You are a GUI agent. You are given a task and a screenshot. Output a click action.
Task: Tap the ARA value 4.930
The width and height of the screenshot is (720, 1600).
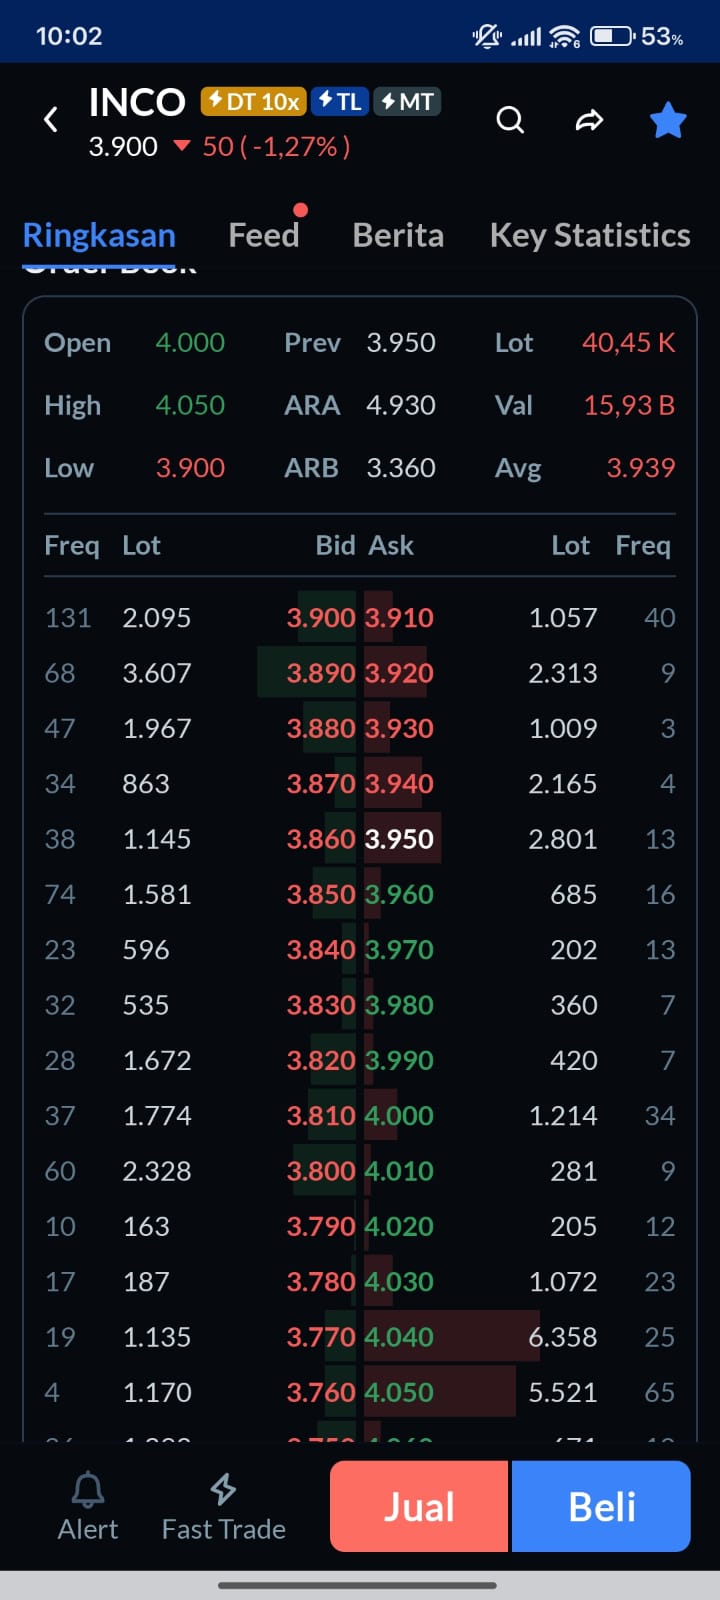(400, 406)
